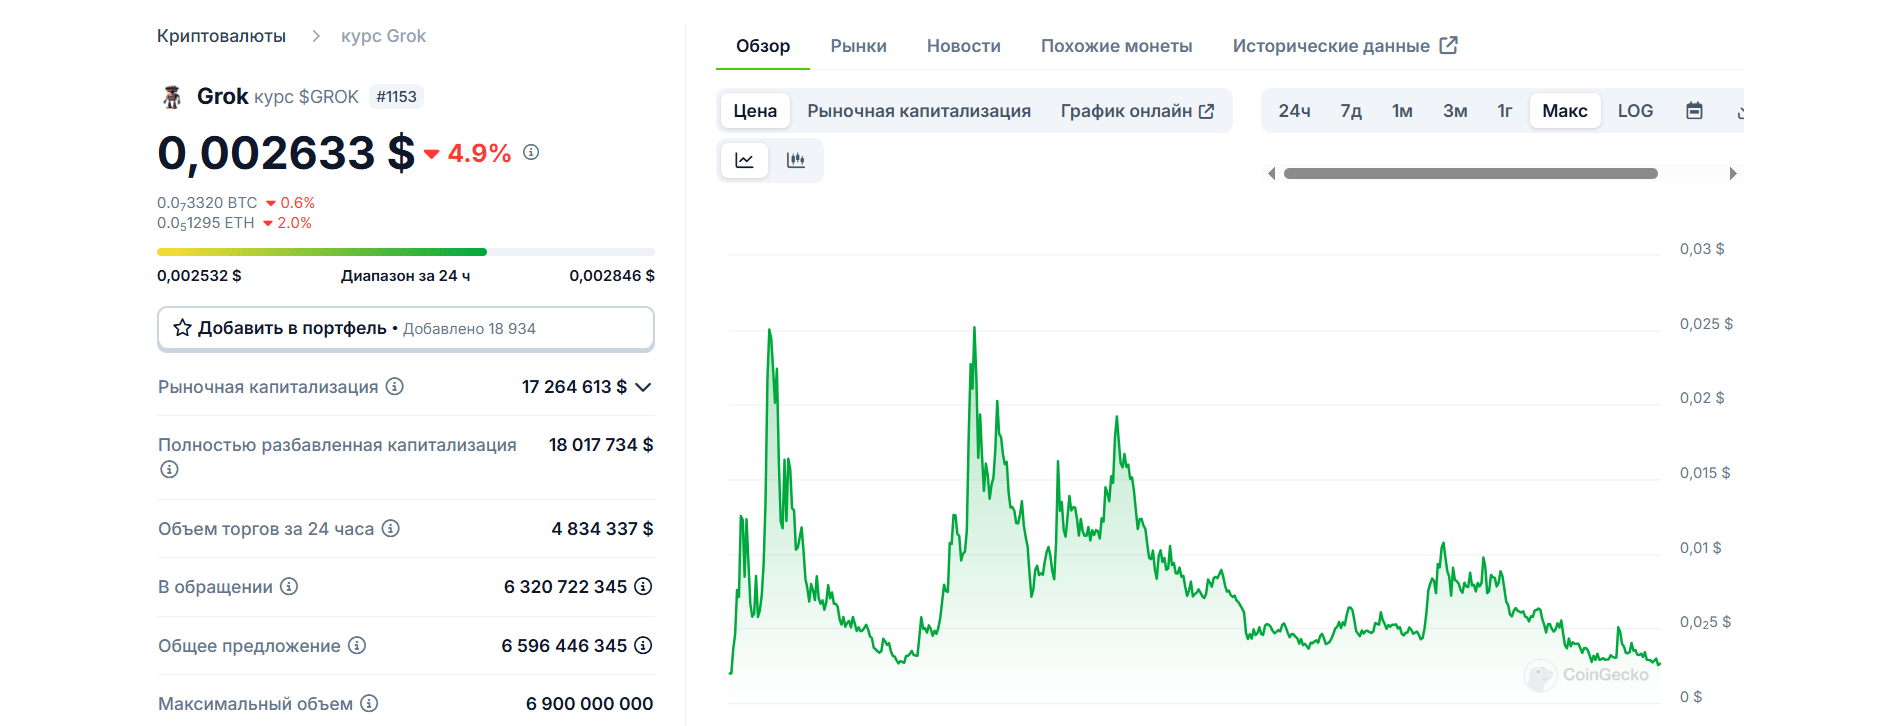Click the 4 834 337 $ volume value
1877x726 pixels.
603,529
